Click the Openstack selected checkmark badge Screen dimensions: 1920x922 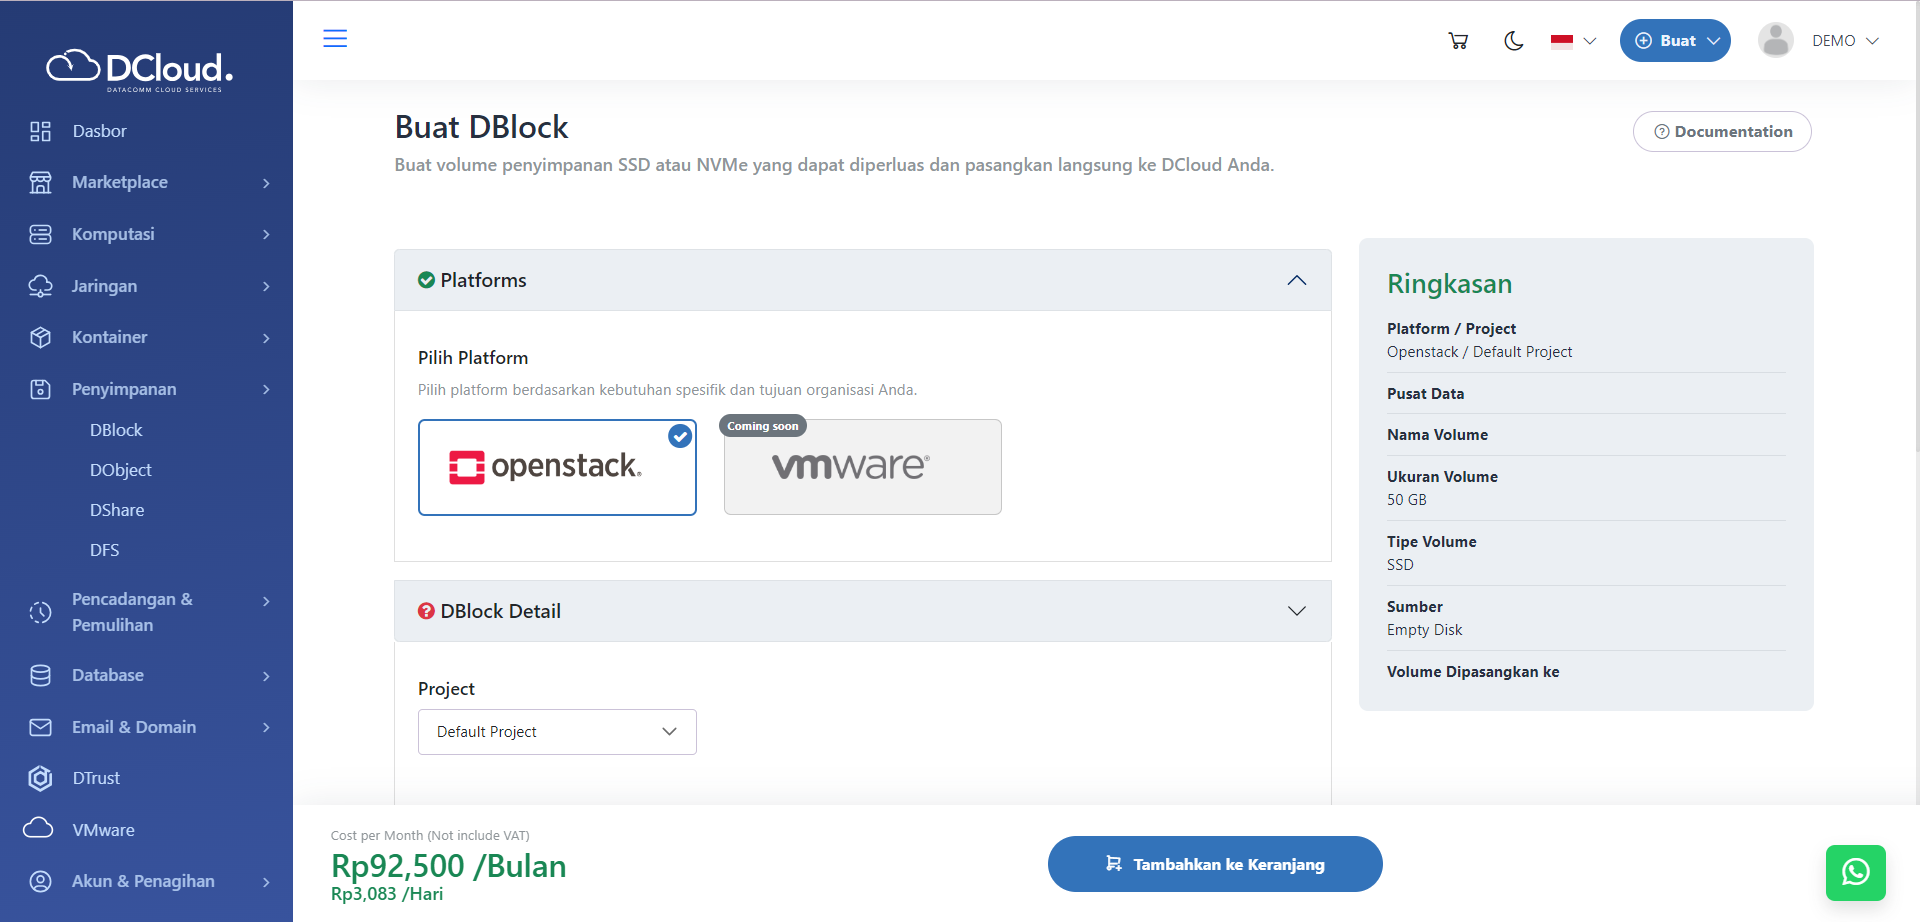[679, 436]
